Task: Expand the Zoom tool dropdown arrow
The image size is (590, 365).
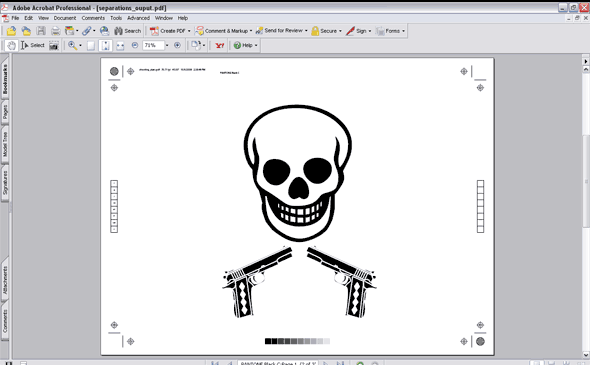Action: pyautogui.click(x=80, y=46)
